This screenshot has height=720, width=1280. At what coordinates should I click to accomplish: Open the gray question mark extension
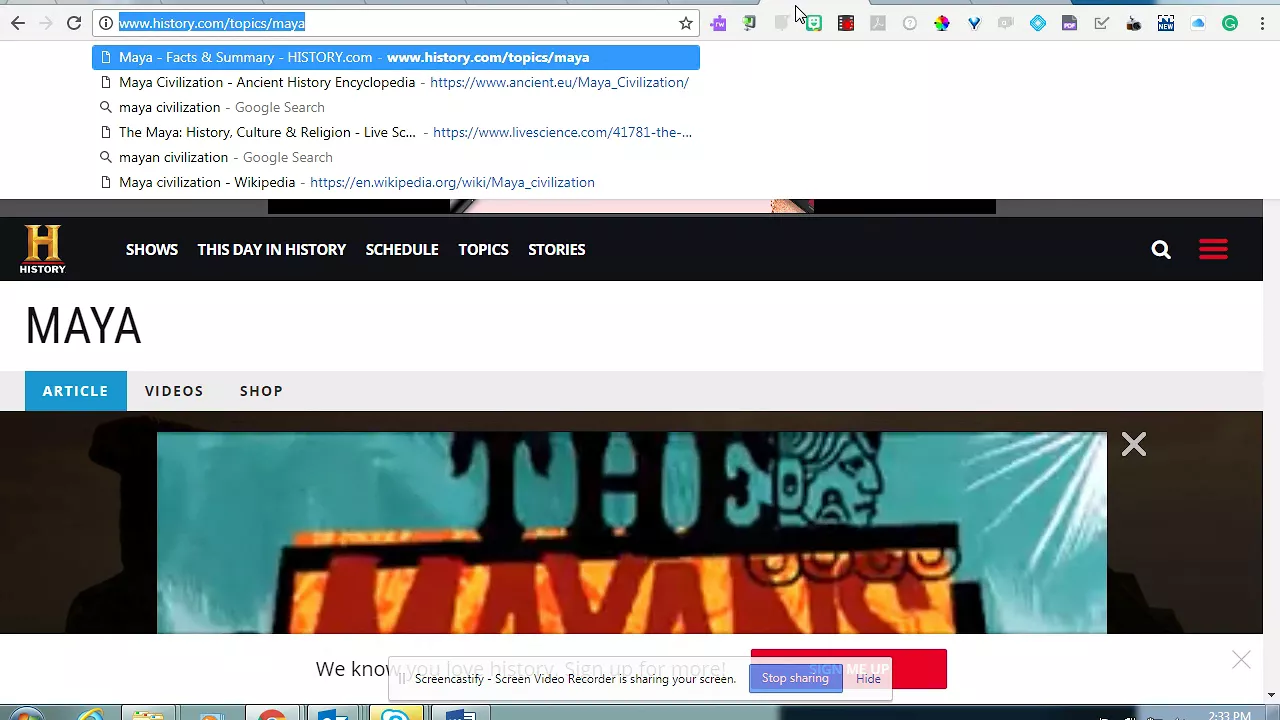(x=910, y=23)
